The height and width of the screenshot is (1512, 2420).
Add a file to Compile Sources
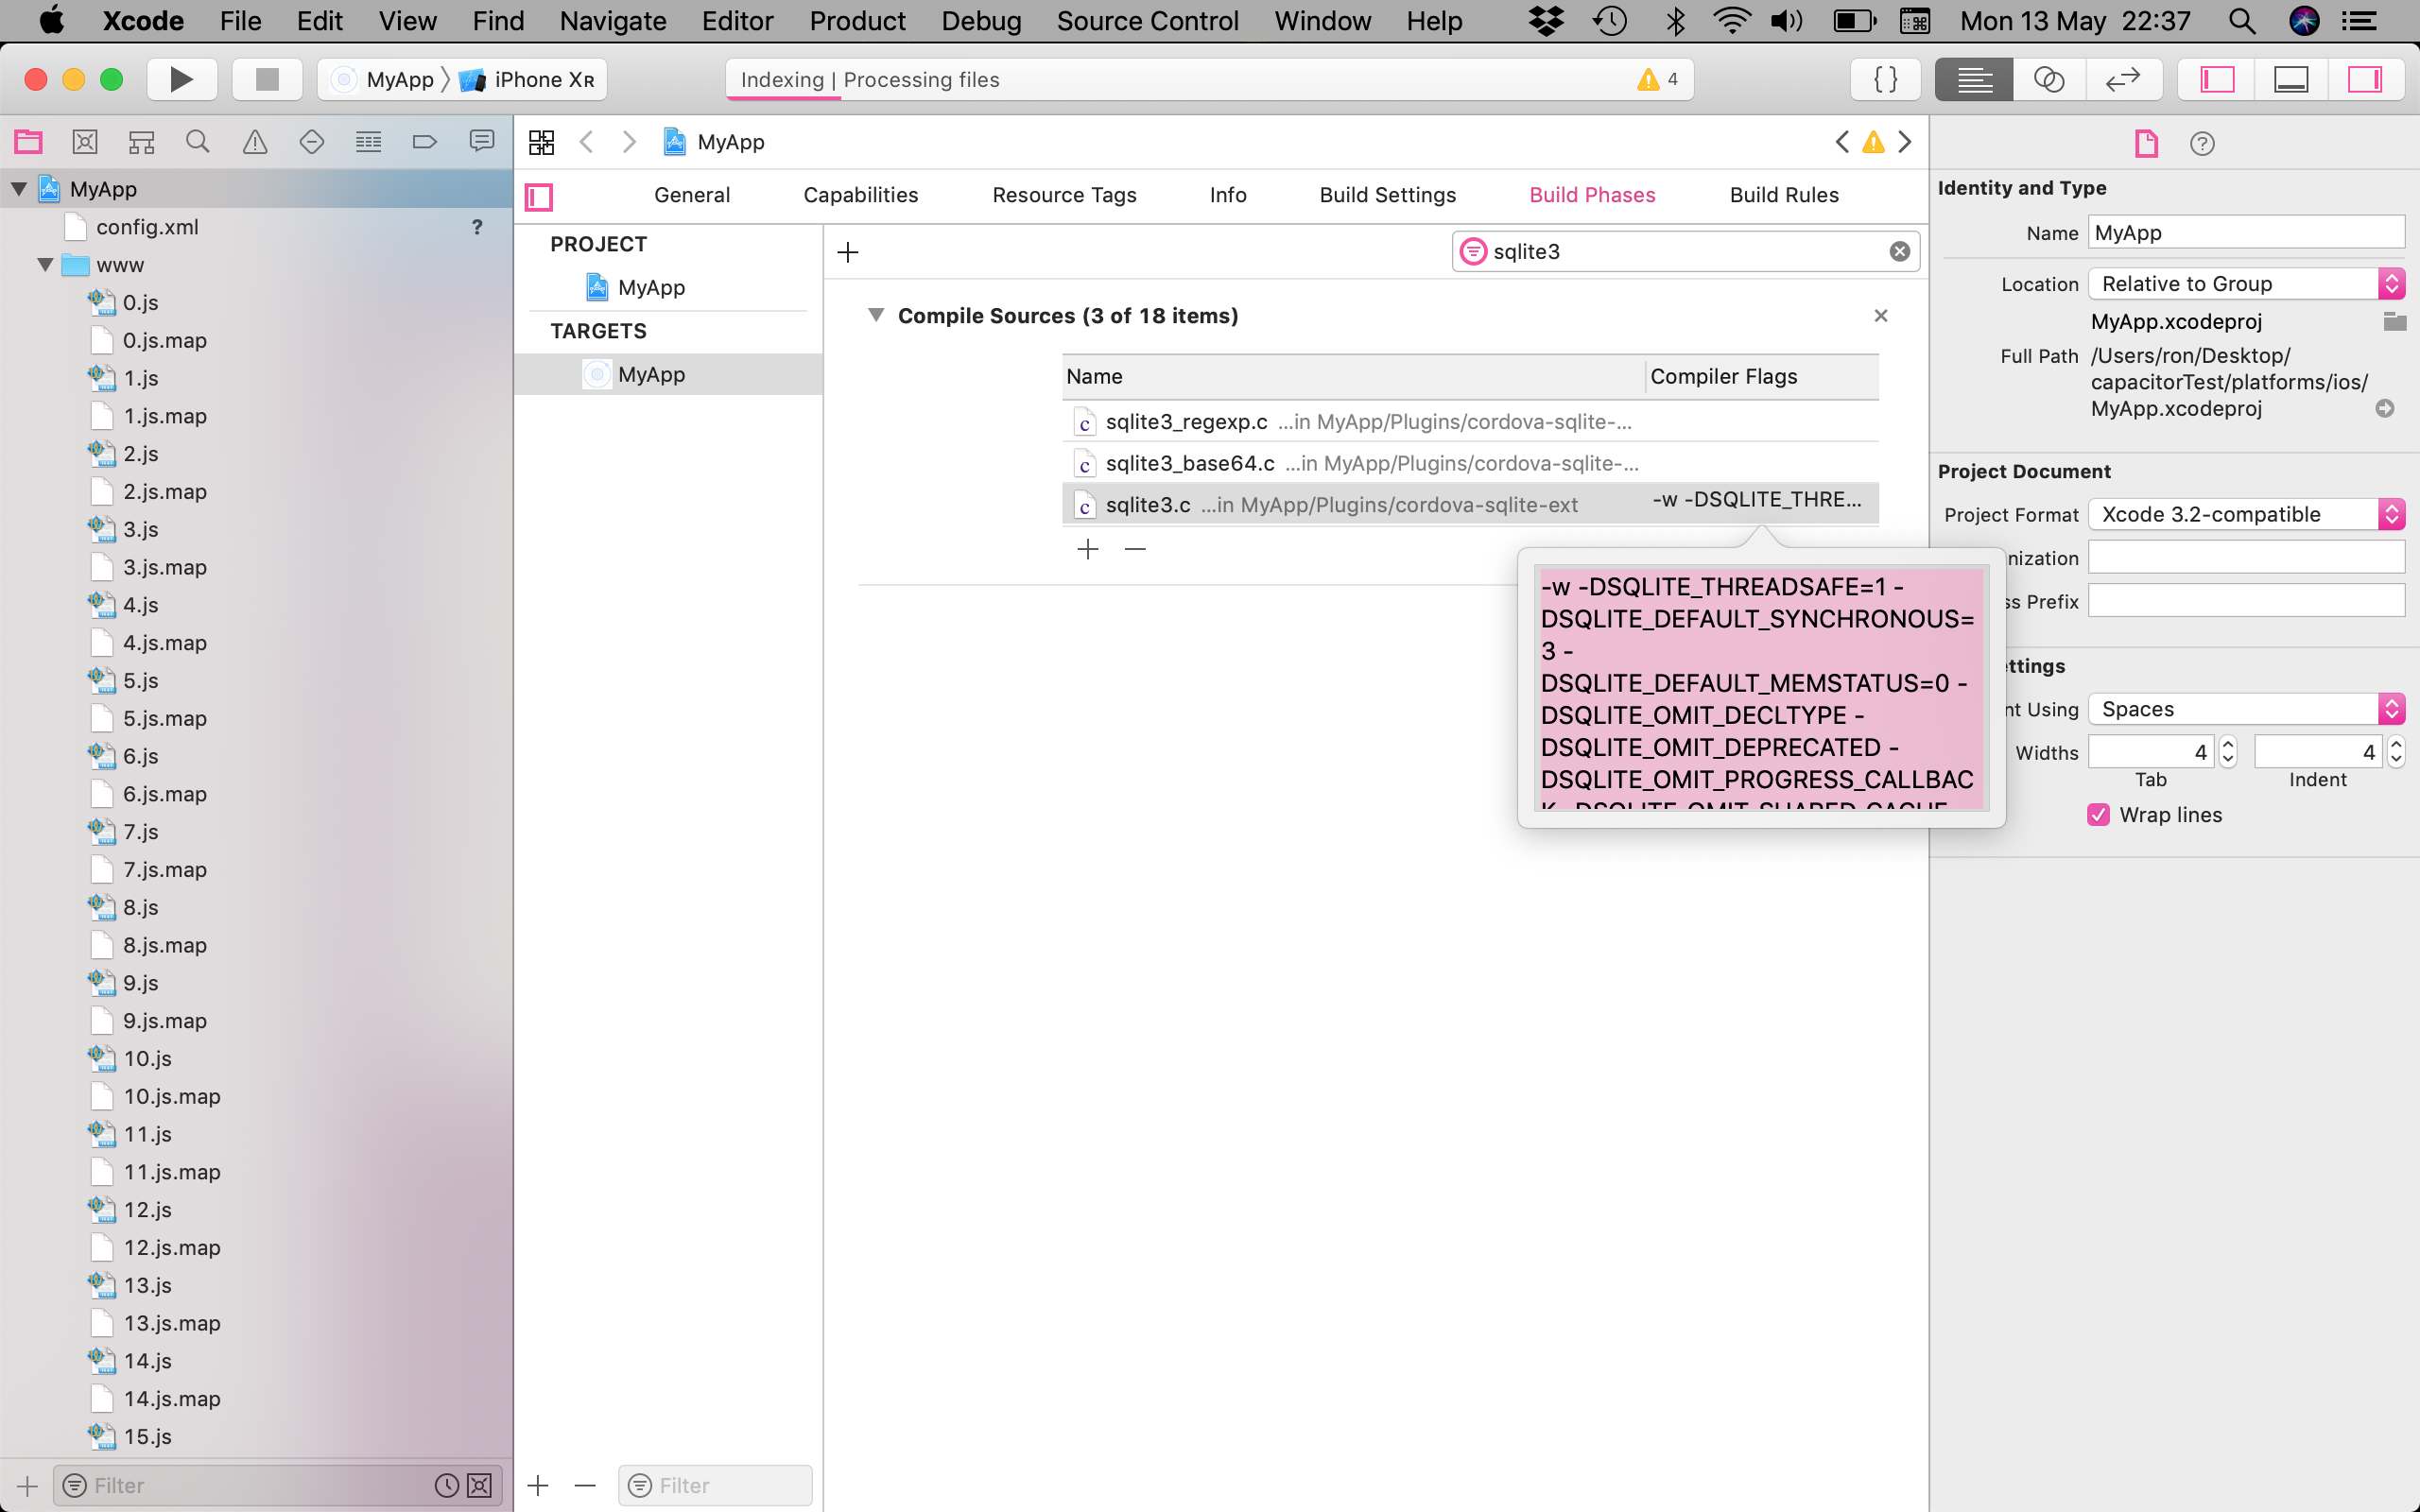(1086, 549)
